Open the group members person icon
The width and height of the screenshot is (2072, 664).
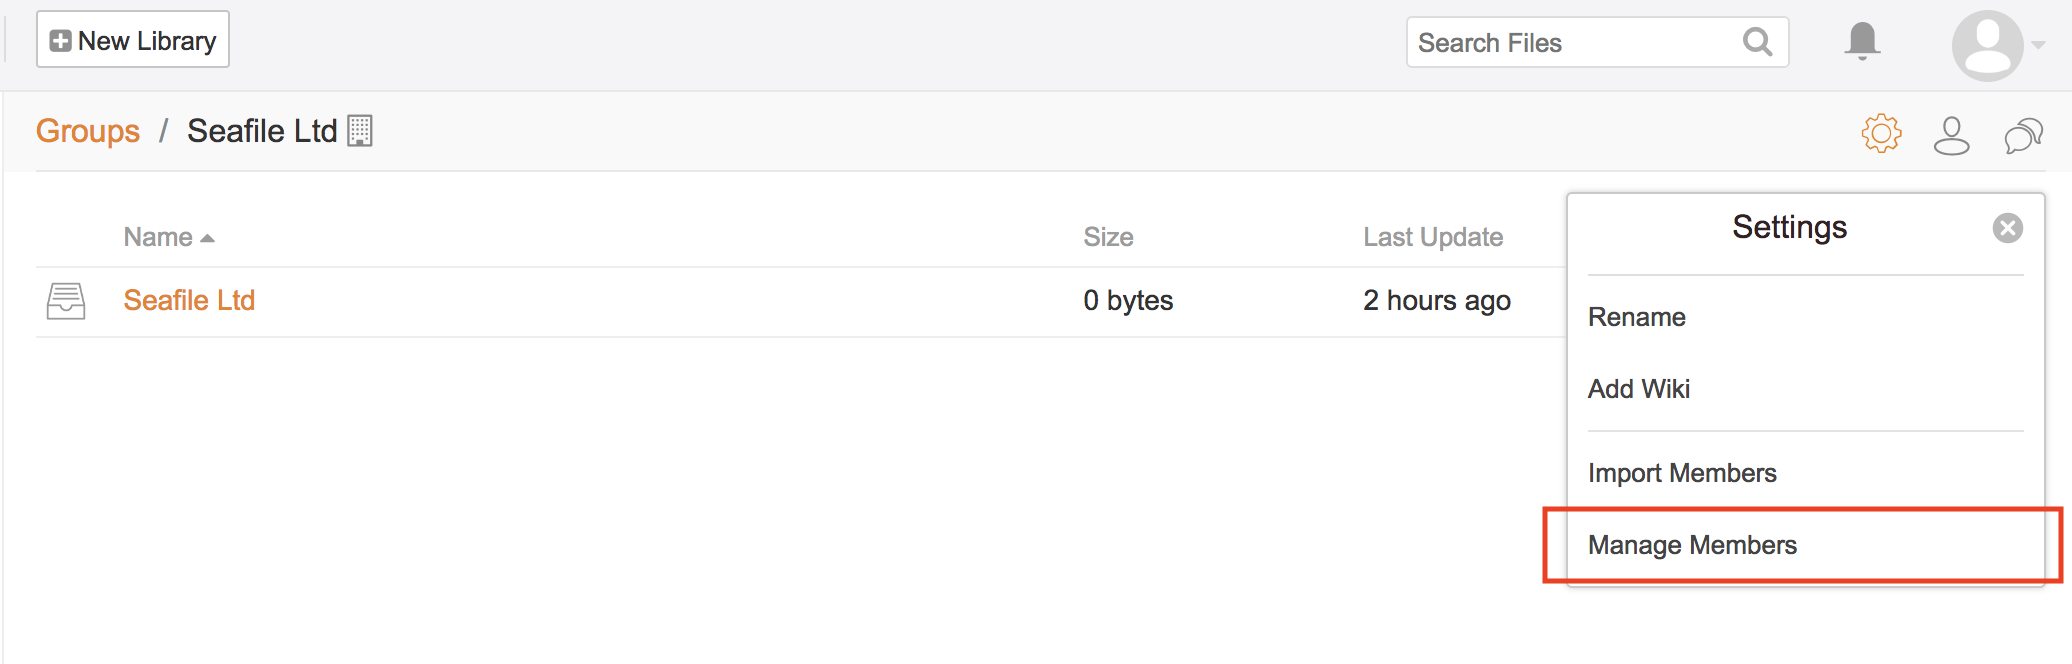click(1951, 135)
